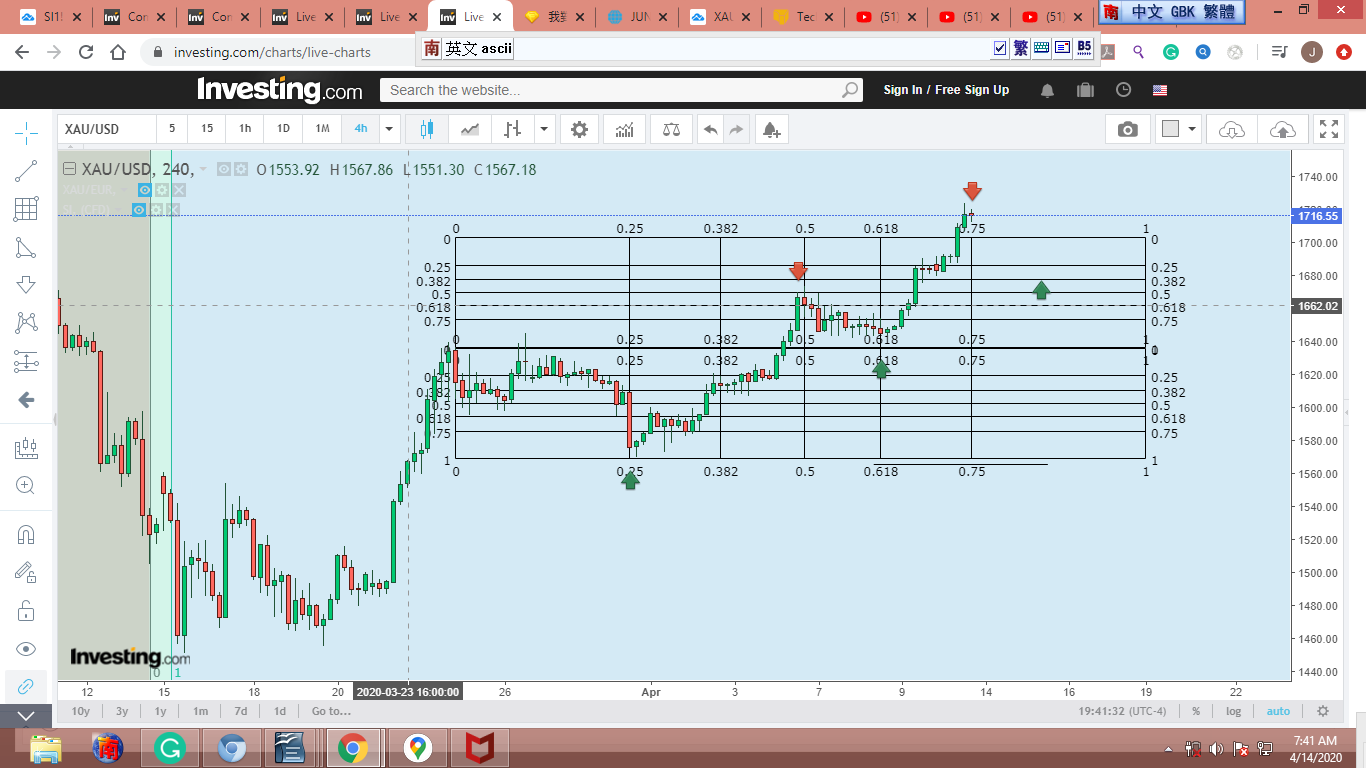Toggle log scale on price axis
This screenshot has height=768, width=1366.
(1233, 711)
